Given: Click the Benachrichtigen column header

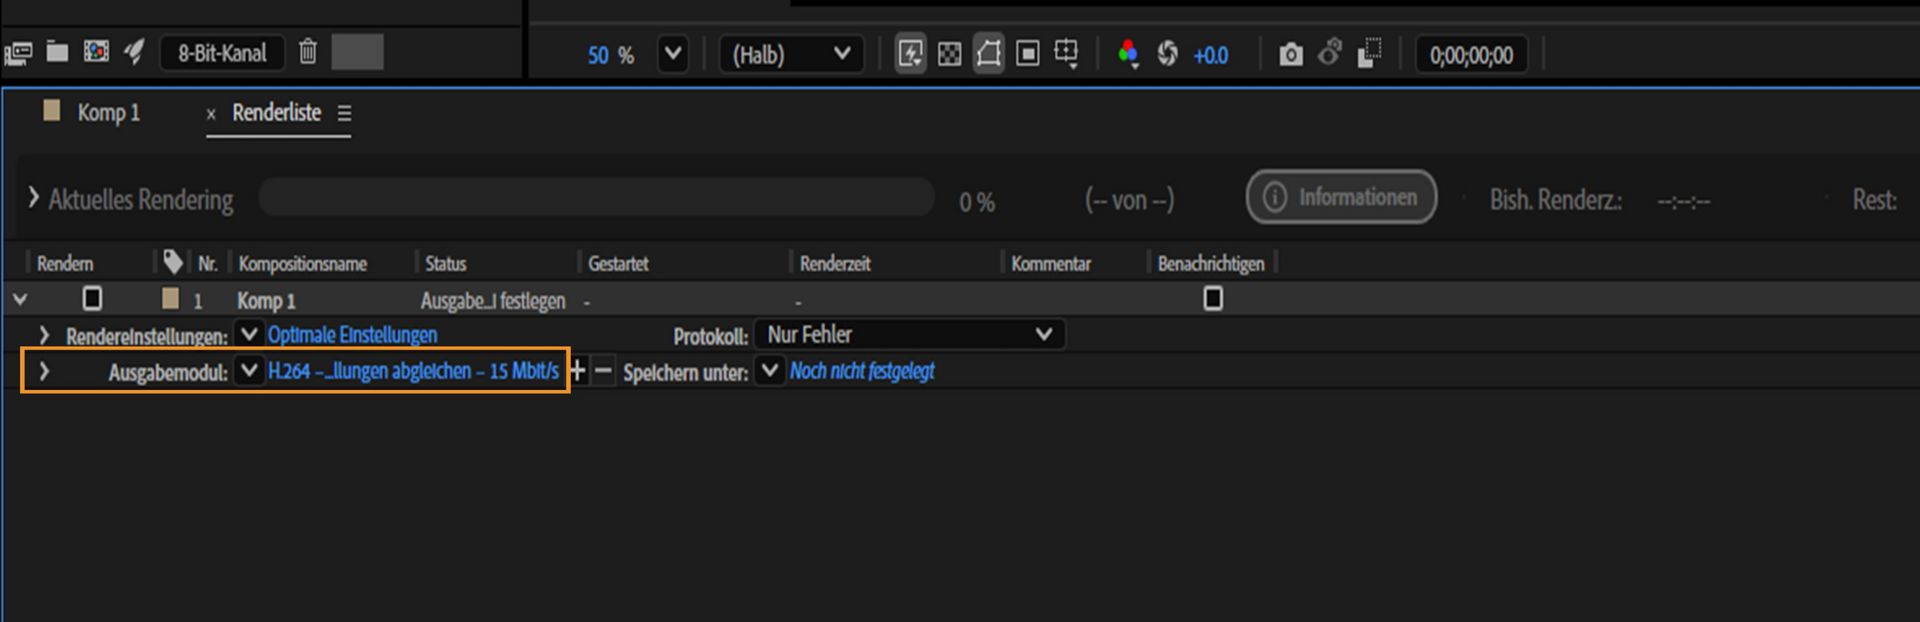Looking at the screenshot, I should (1210, 263).
